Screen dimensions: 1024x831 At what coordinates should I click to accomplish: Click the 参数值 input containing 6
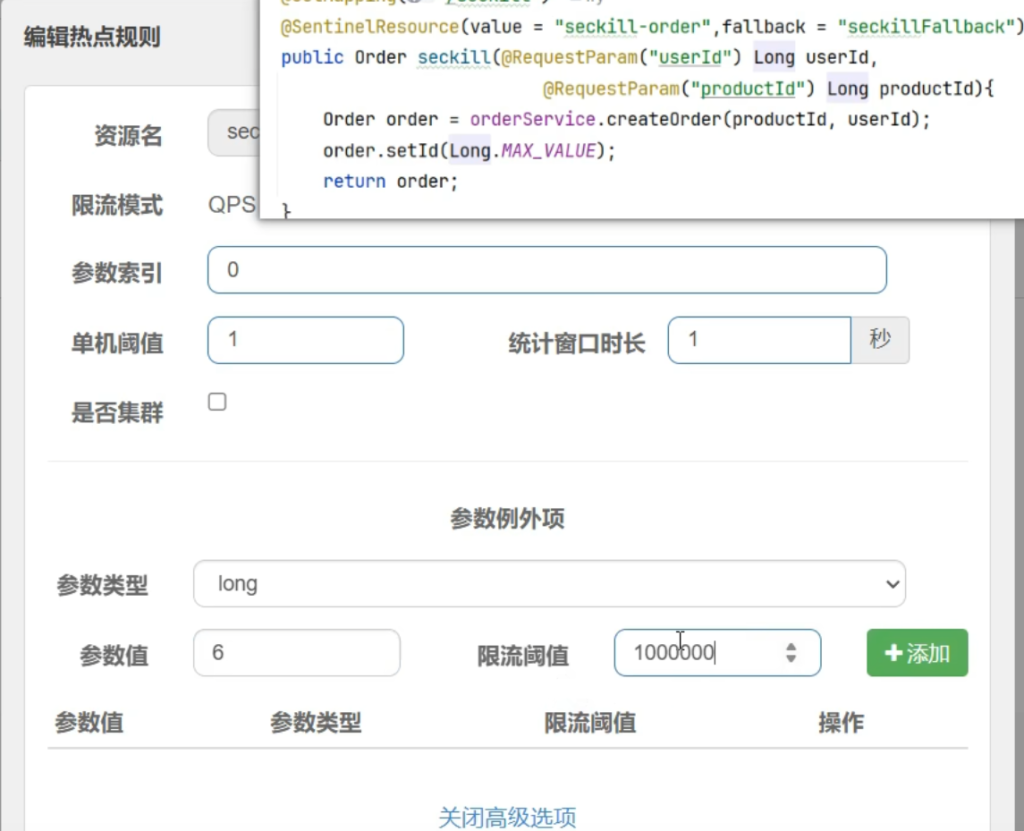[296, 653]
